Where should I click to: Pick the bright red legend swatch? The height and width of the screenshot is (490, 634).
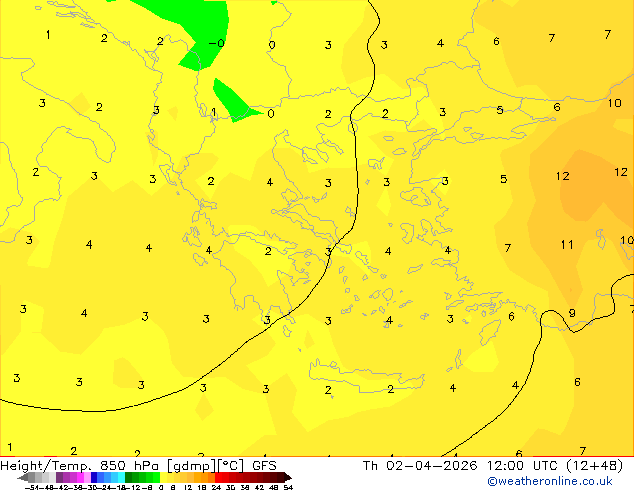(x=218, y=477)
